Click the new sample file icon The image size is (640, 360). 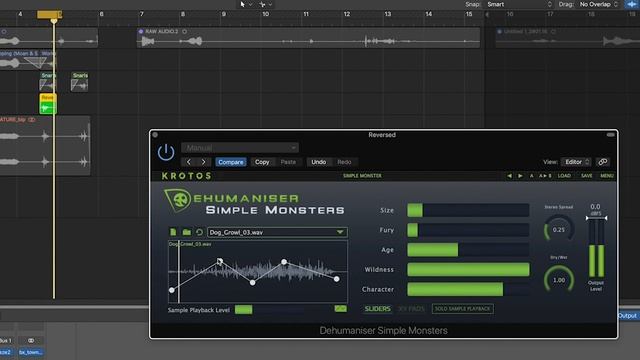173,232
